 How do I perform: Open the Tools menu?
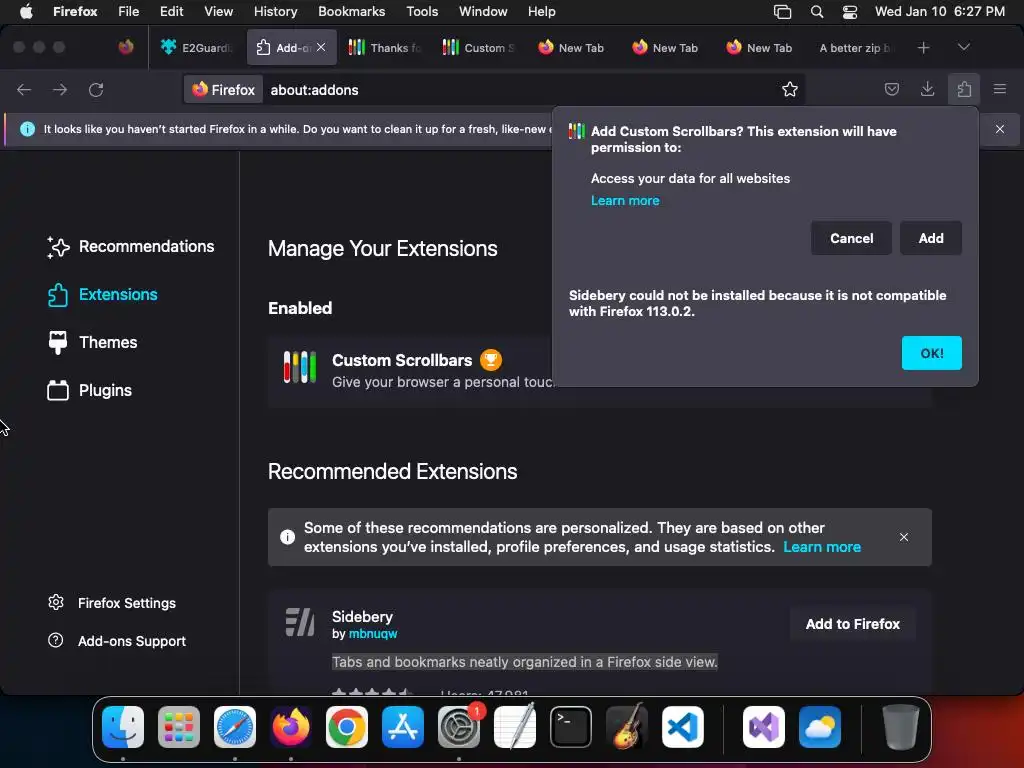pyautogui.click(x=422, y=11)
